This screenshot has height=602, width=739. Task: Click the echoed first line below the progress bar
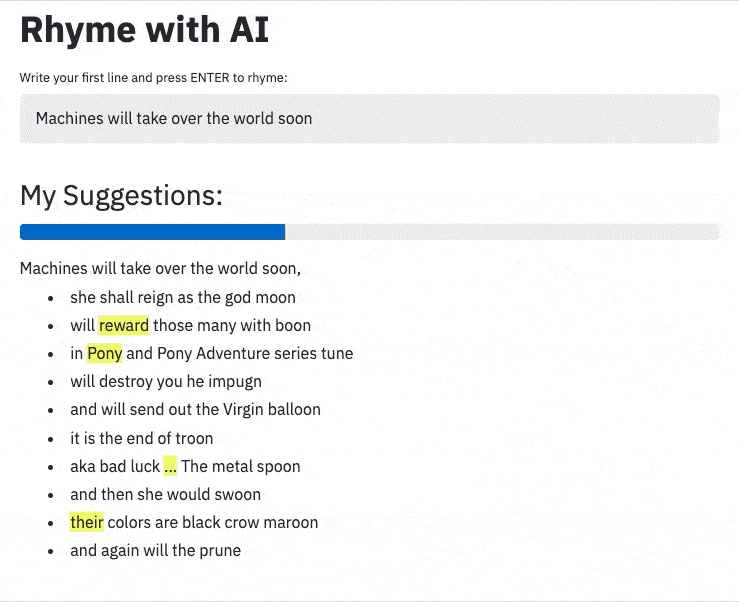160,268
